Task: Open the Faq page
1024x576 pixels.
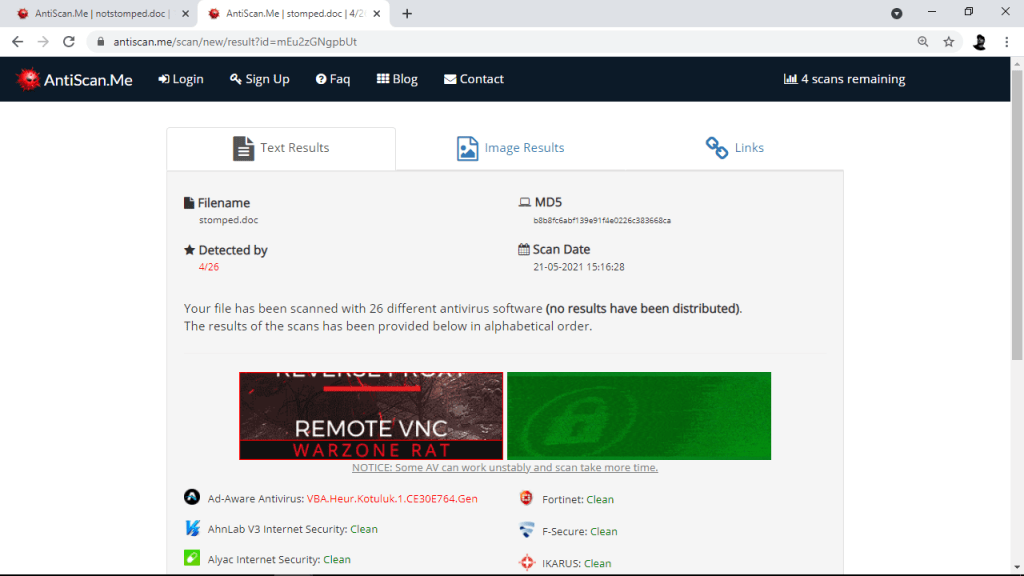Action: click(x=333, y=79)
